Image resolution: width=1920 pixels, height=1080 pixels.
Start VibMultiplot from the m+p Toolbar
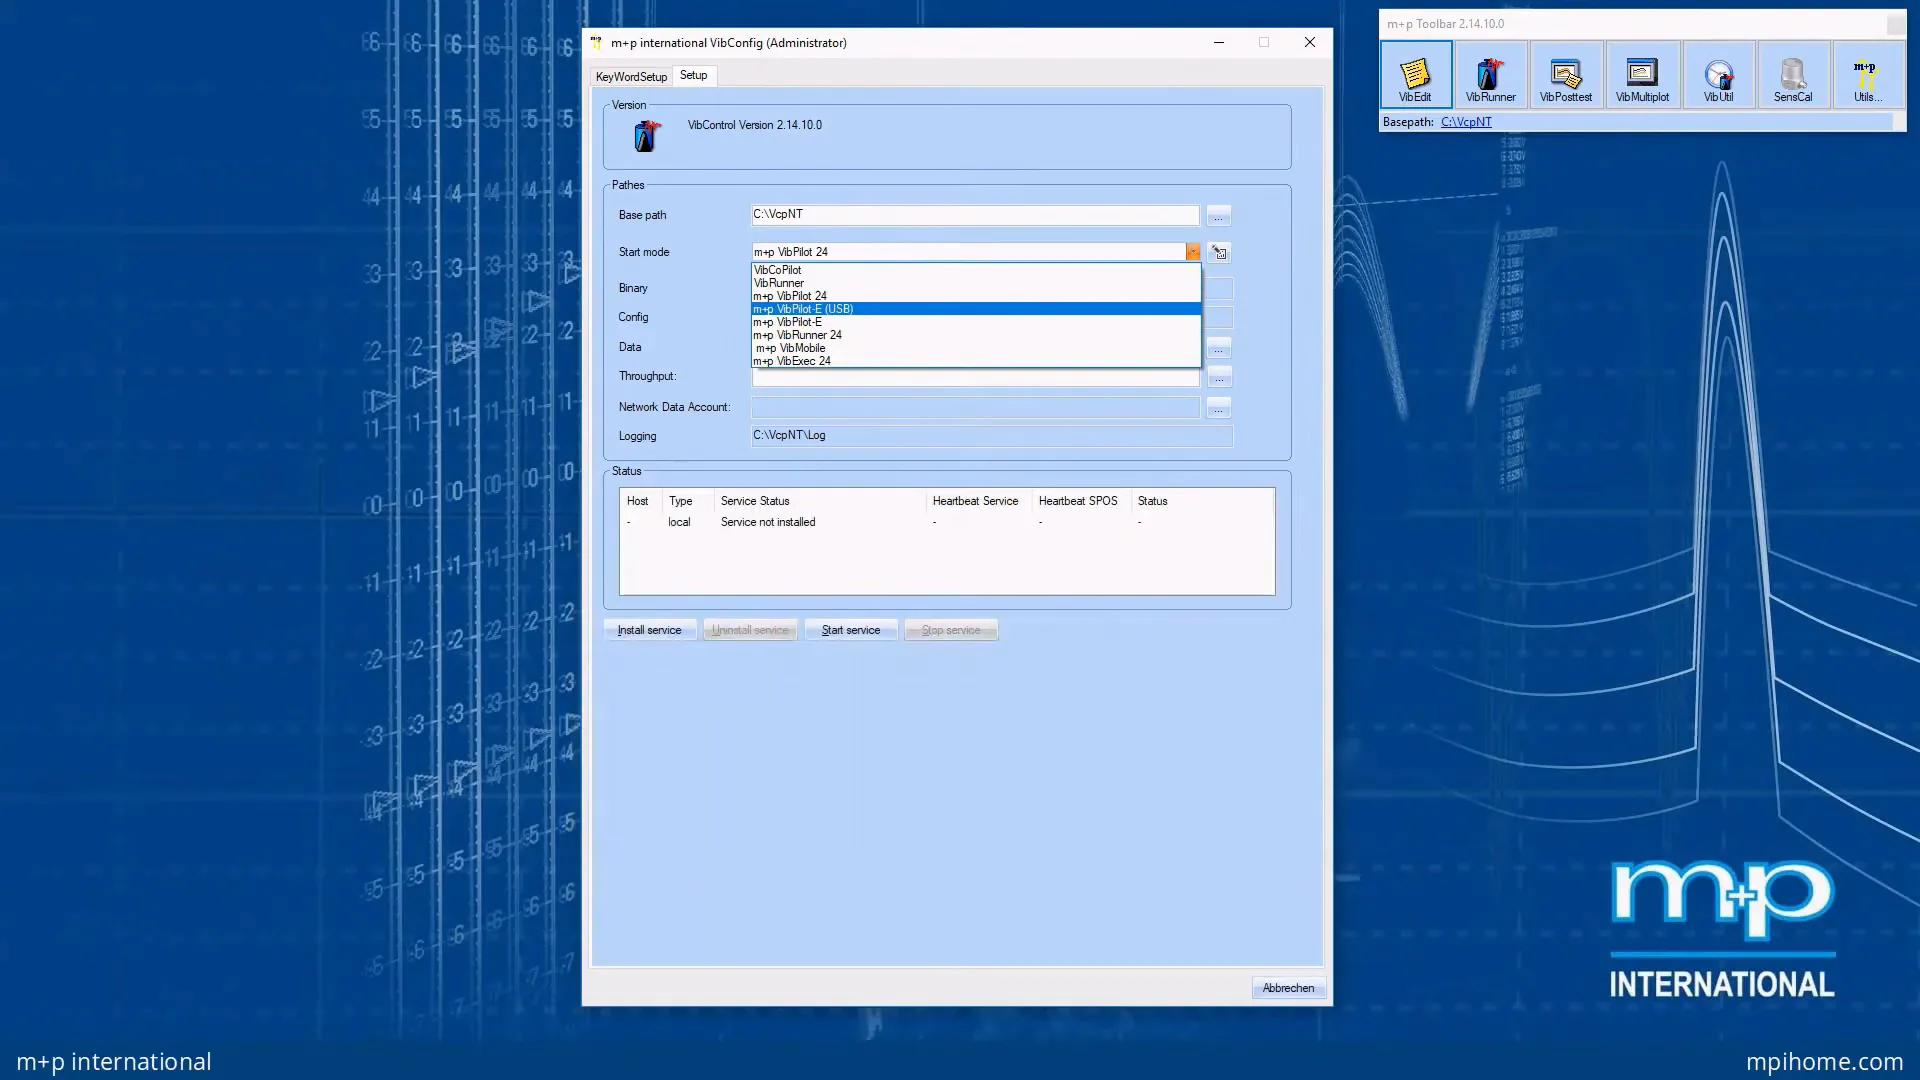point(1642,75)
